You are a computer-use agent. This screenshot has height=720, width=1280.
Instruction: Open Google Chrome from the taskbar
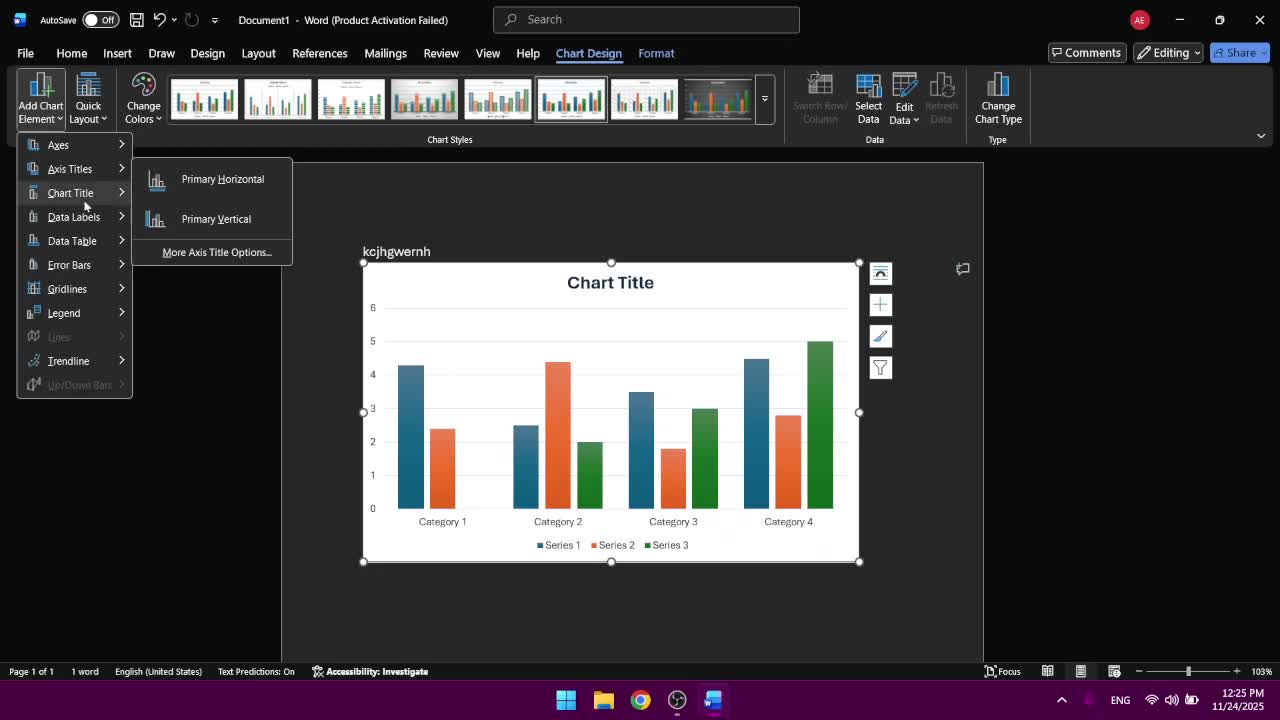click(640, 700)
